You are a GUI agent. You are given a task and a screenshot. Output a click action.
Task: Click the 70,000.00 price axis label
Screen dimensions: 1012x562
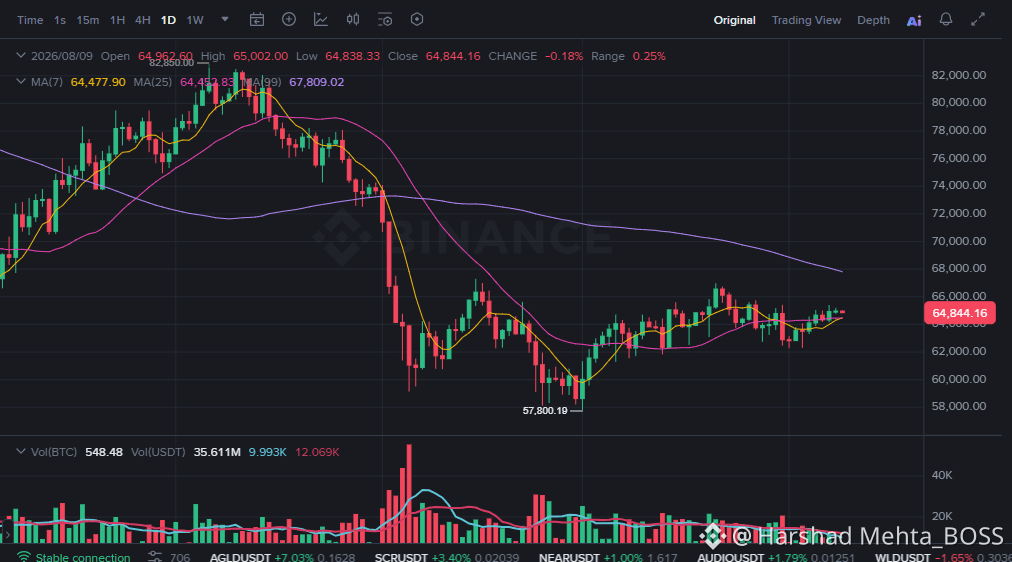[x=958, y=241]
